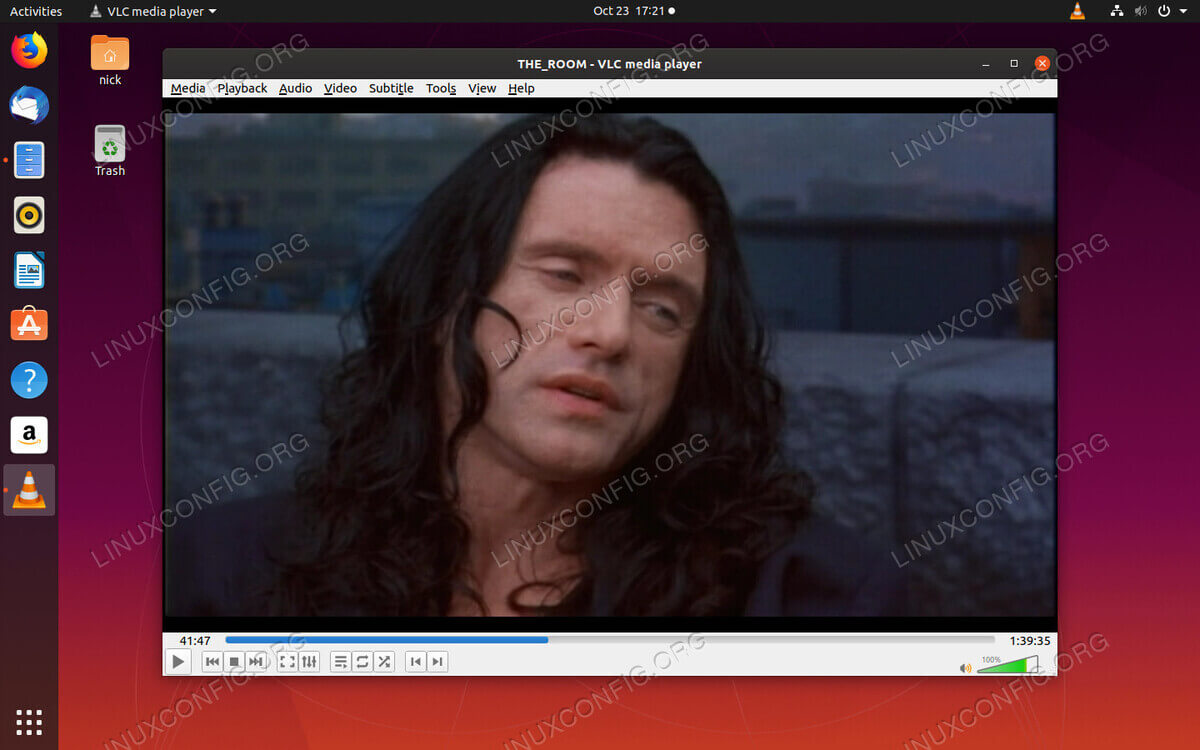Open the extended settings equalizer icon
The image size is (1200, 750).
coord(310,661)
